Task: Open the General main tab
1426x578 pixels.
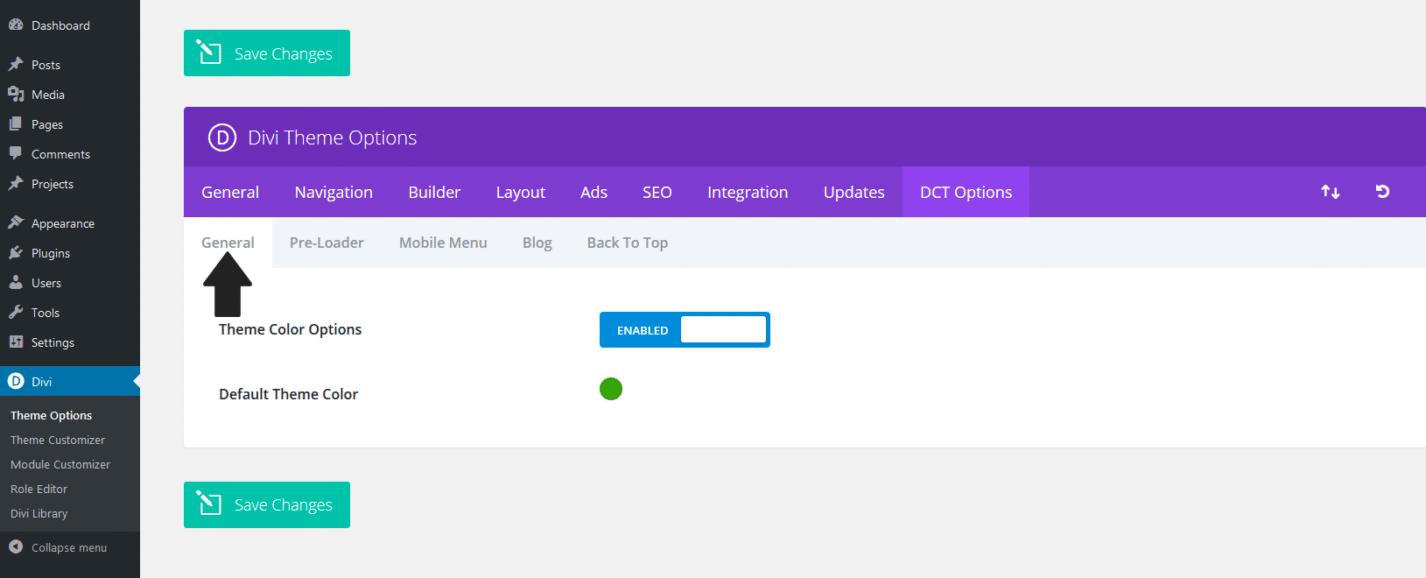Action: pos(230,192)
